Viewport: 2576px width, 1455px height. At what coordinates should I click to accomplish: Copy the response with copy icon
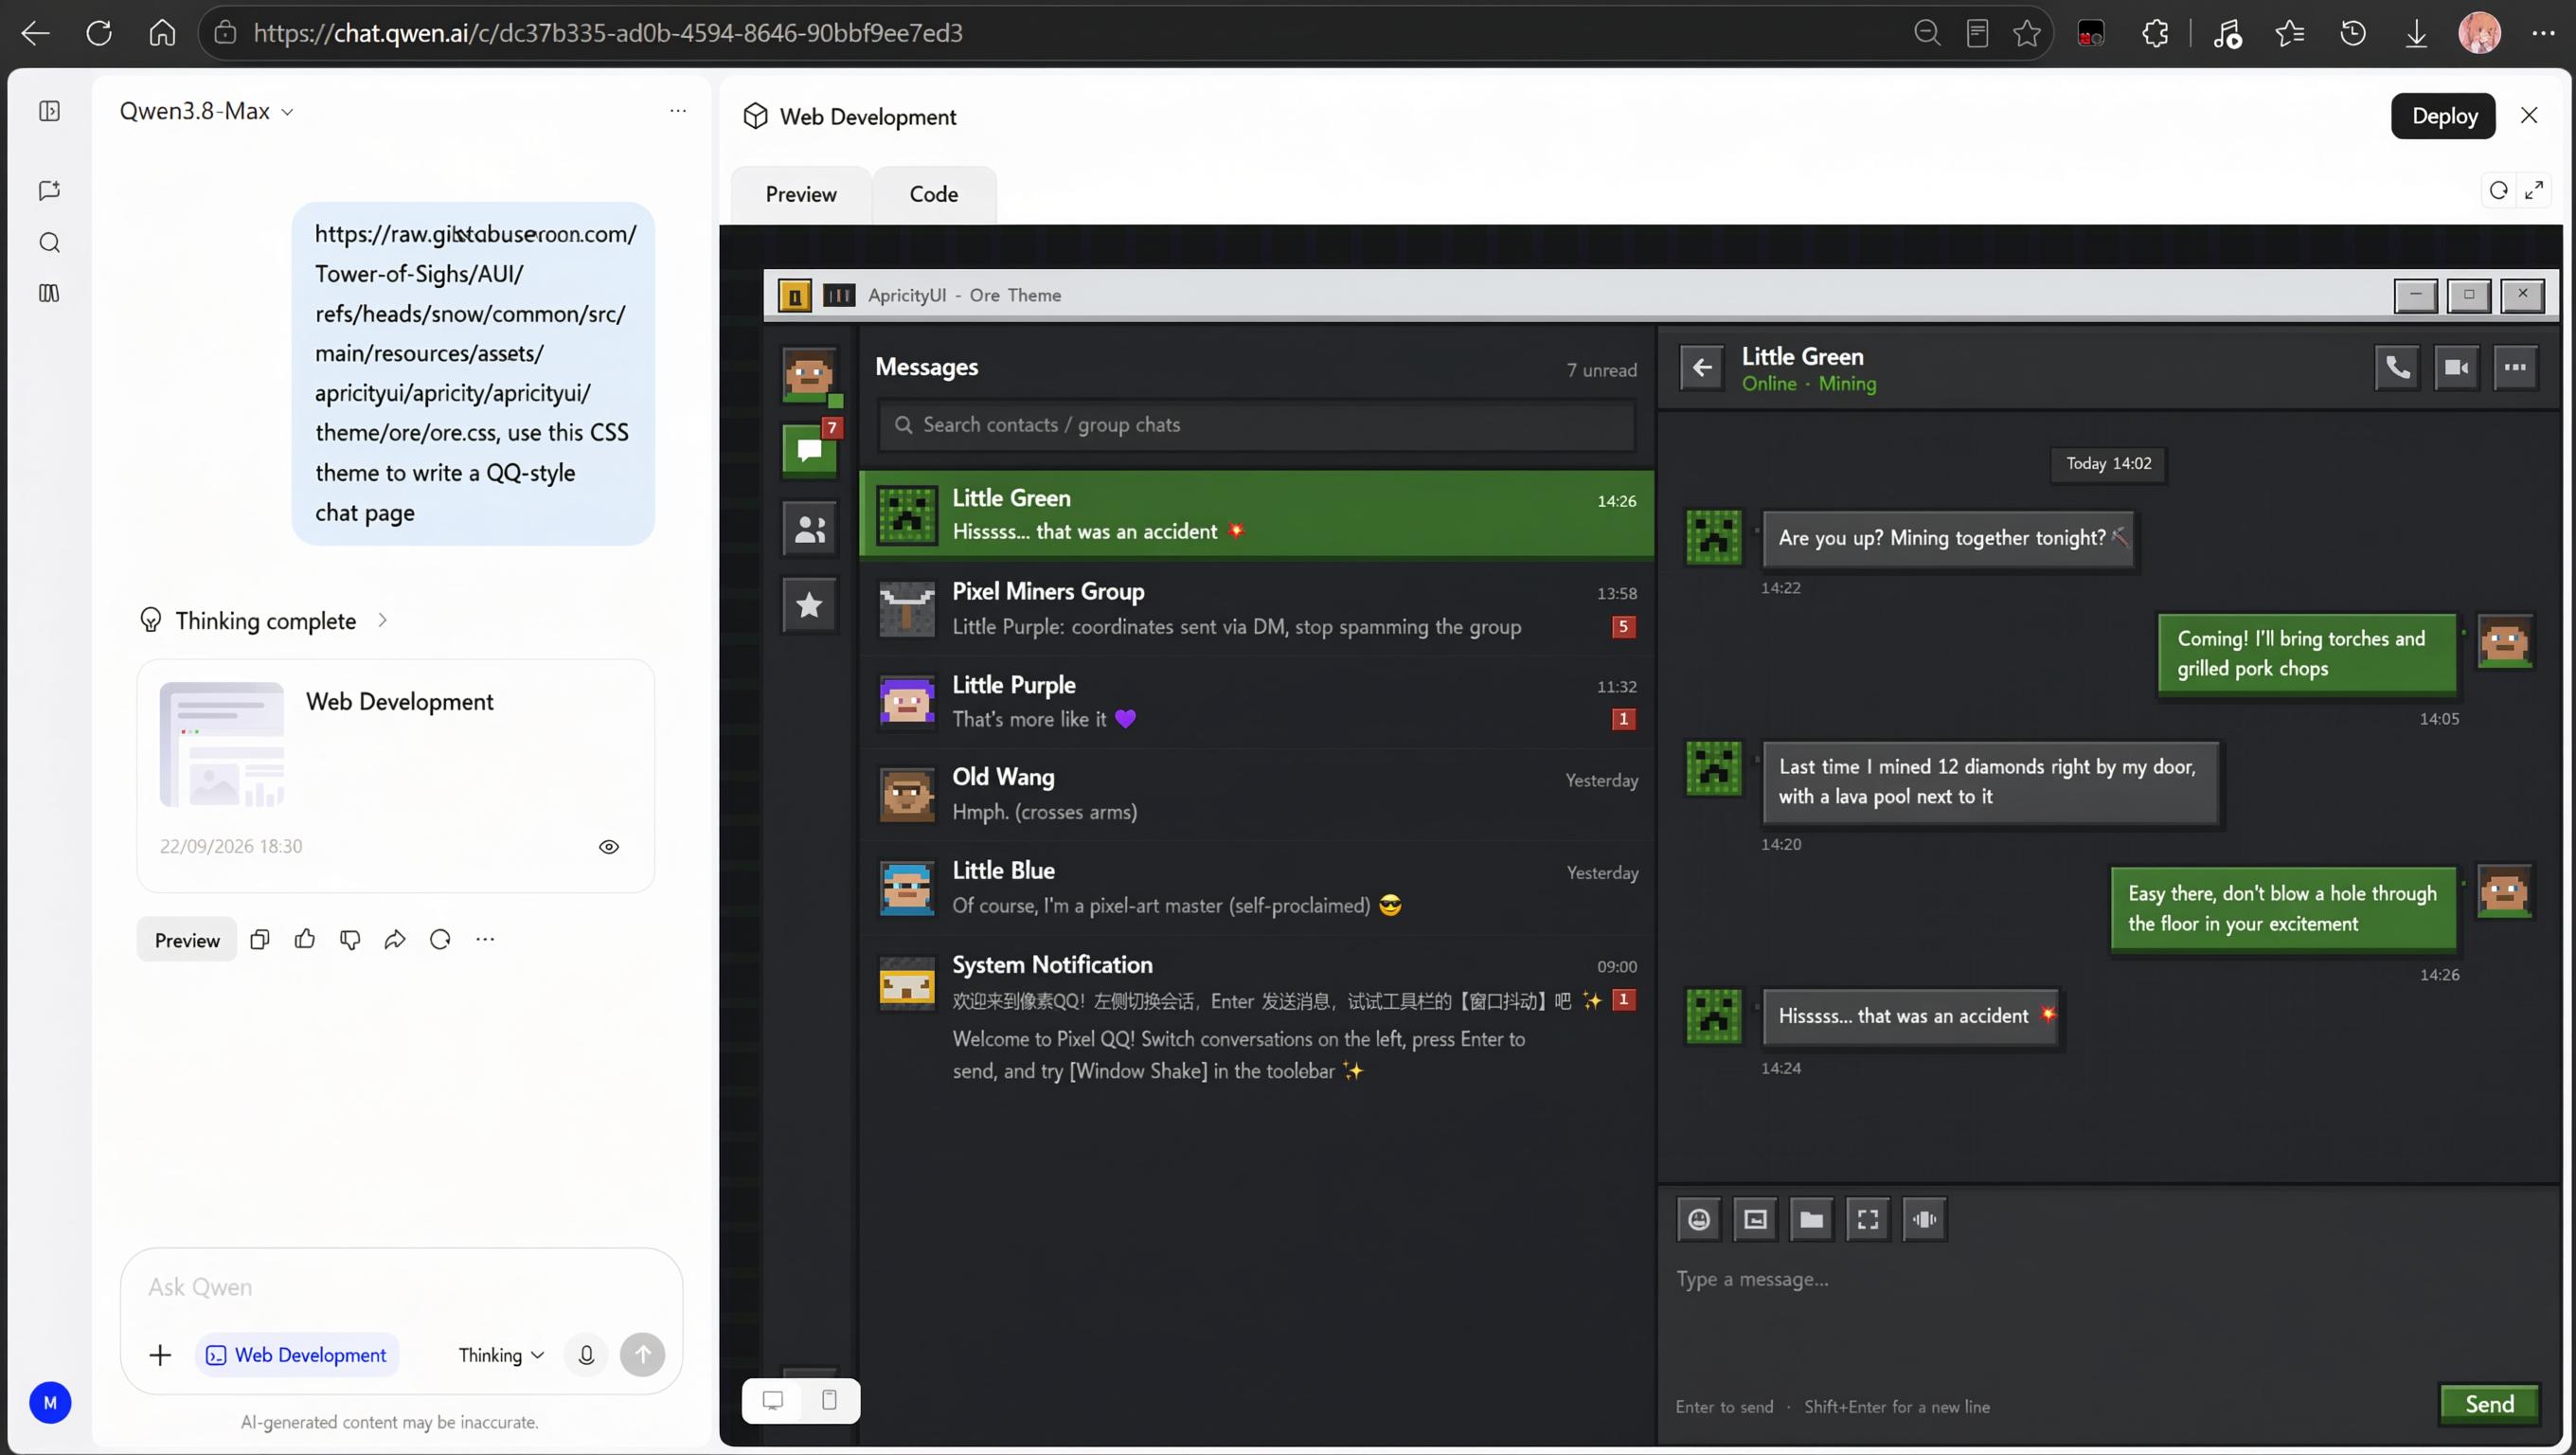pyautogui.click(x=260, y=939)
